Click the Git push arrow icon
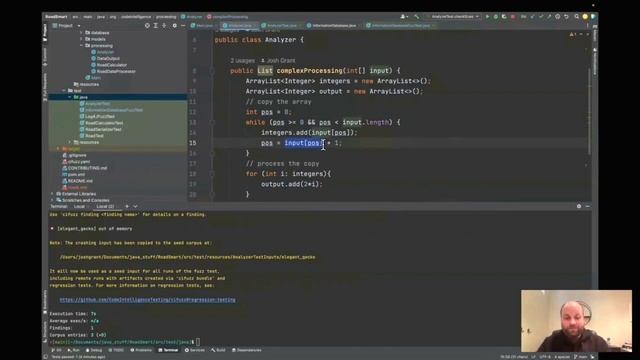 pyautogui.click(x=549, y=17)
